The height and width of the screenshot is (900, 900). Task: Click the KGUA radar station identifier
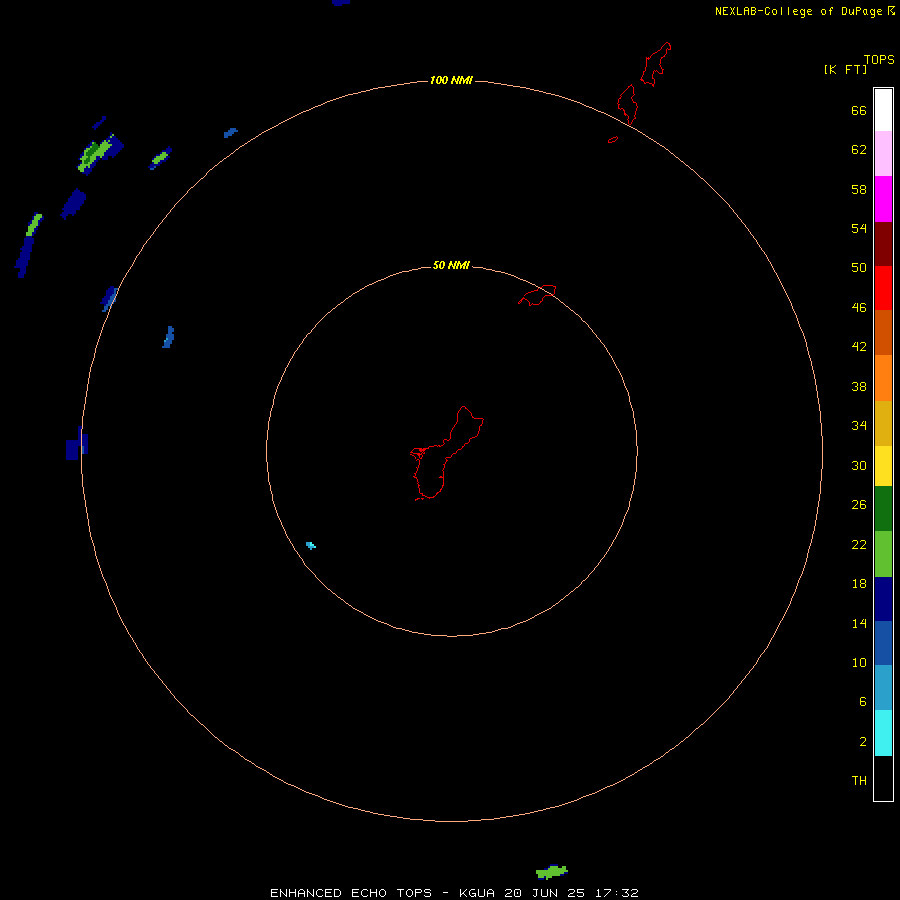pos(477,893)
